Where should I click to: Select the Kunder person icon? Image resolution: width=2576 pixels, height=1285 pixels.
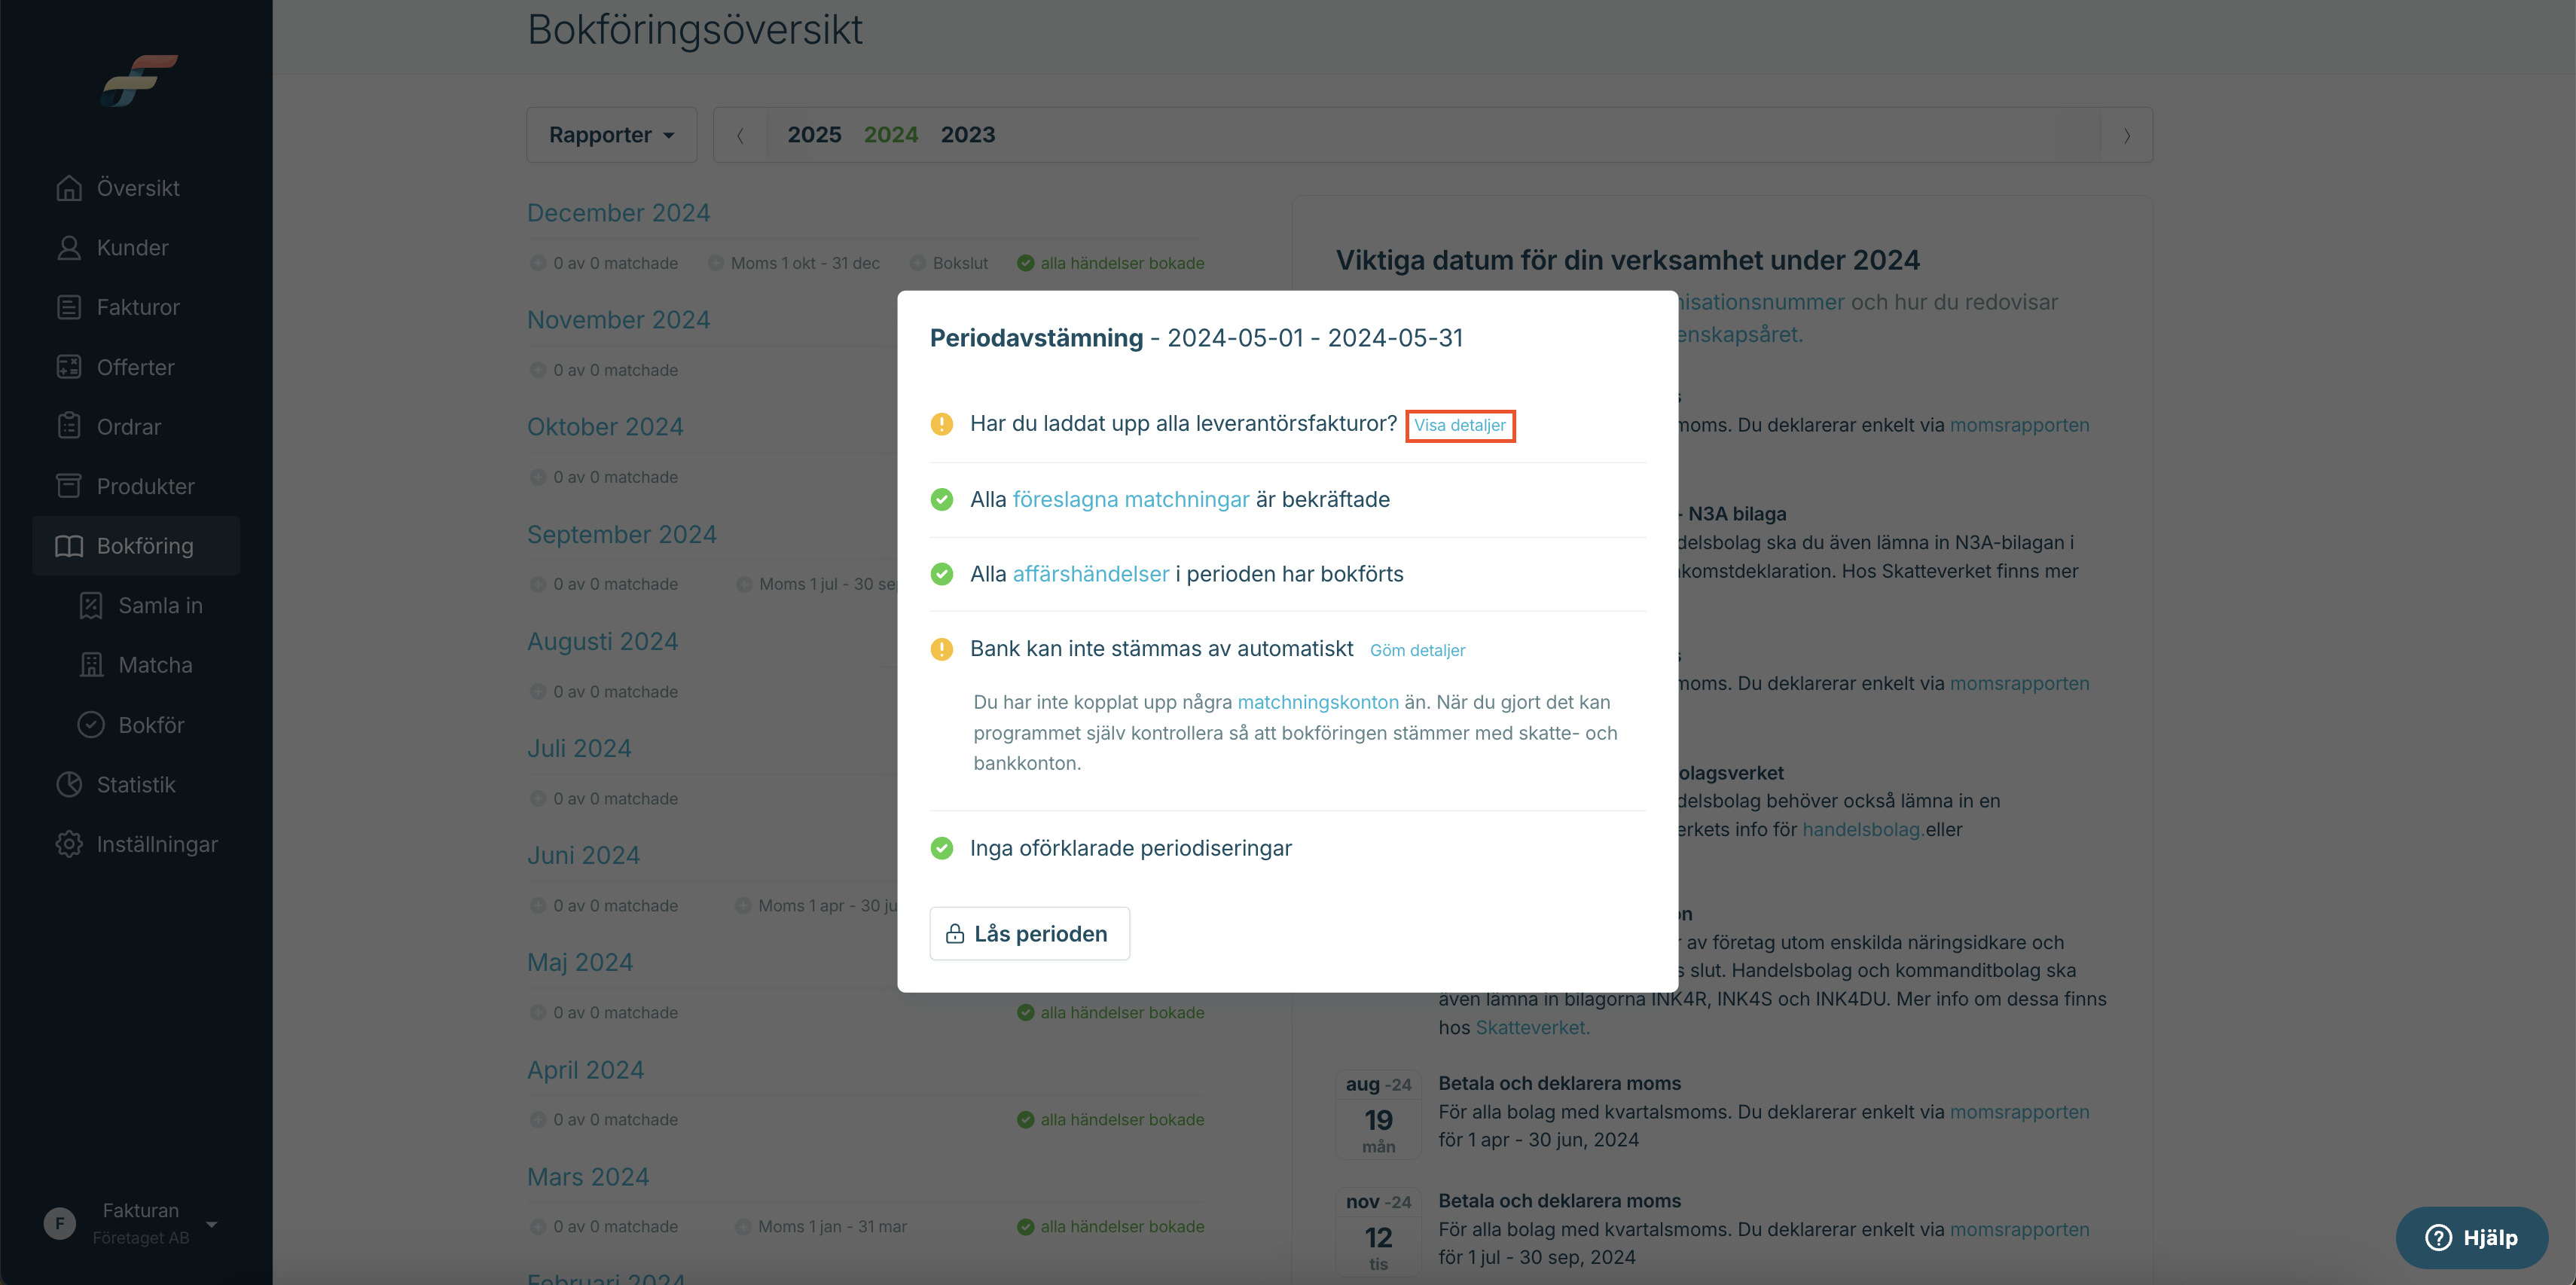tap(69, 248)
